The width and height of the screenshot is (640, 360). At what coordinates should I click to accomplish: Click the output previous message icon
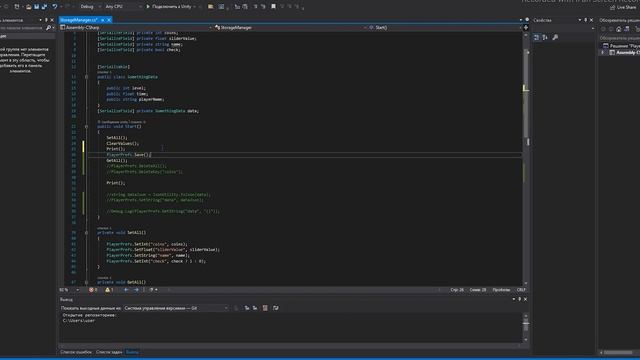pos(247,308)
